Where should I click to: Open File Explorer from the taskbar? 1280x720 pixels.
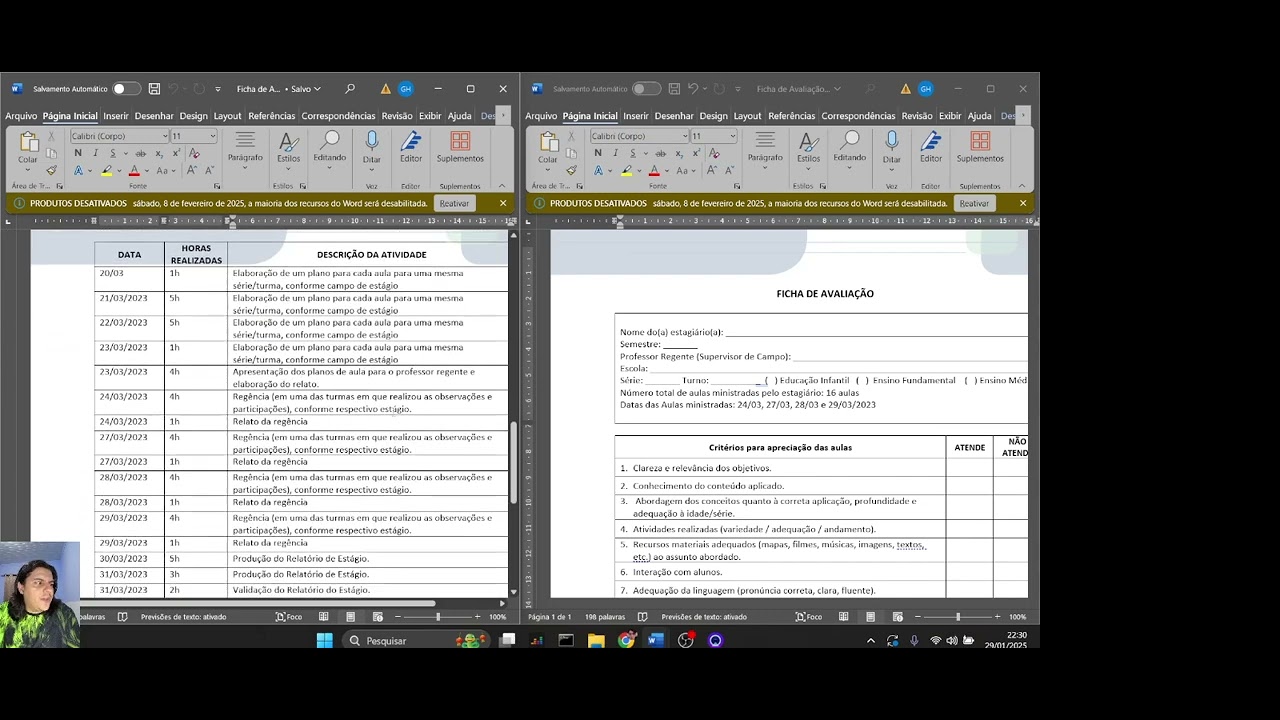pyautogui.click(x=596, y=640)
